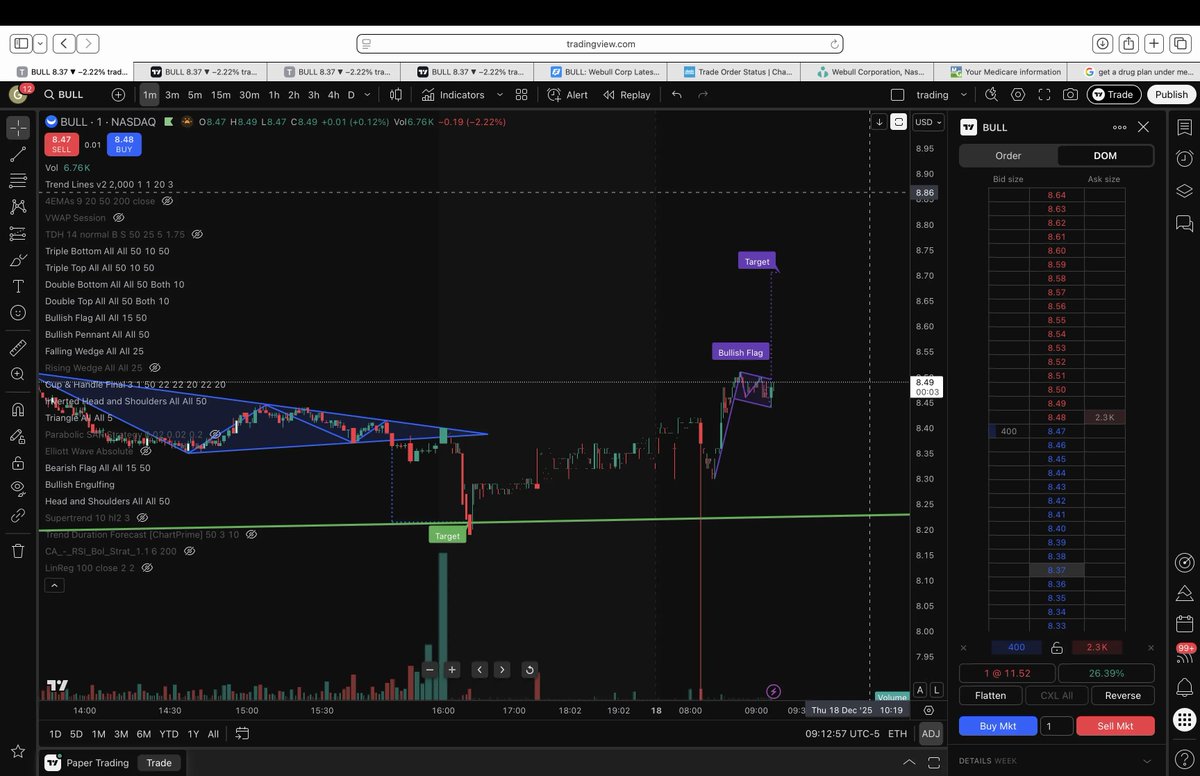The image size is (1200, 776).
Task: Click the Reverse button
Action: point(1122,695)
